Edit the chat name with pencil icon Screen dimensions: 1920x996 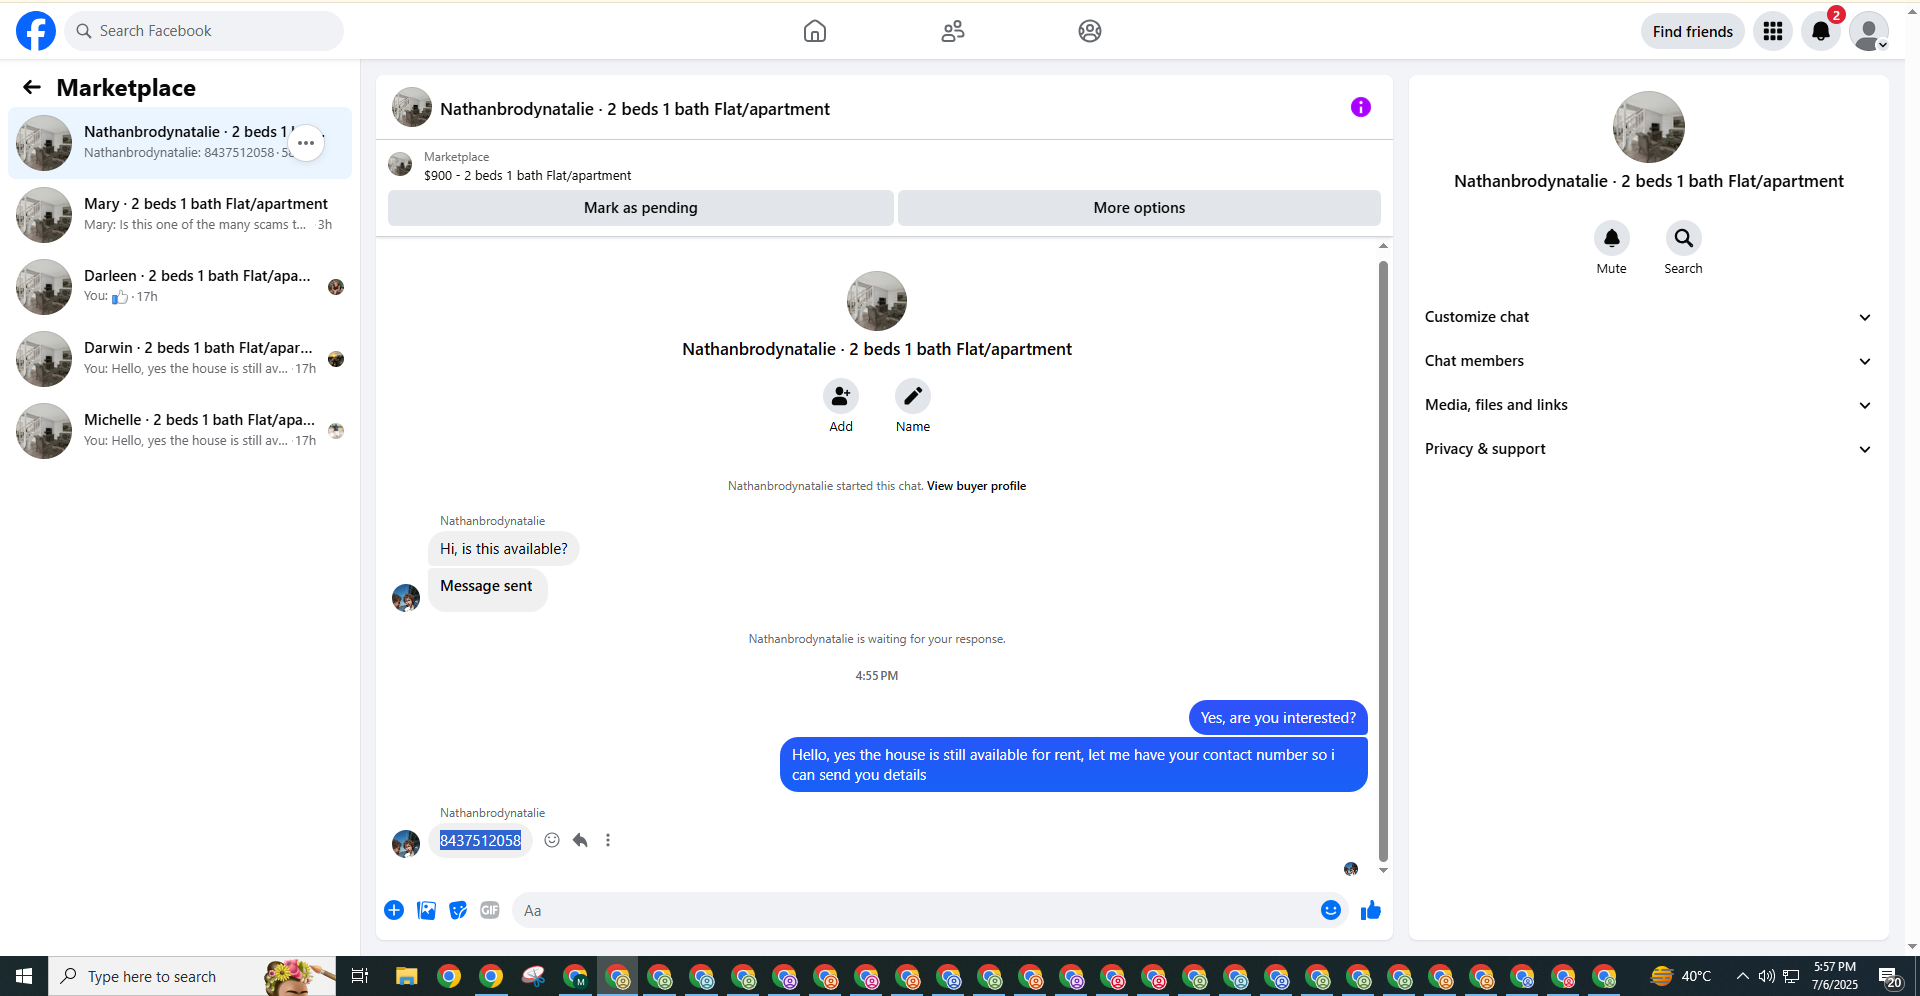(x=913, y=396)
